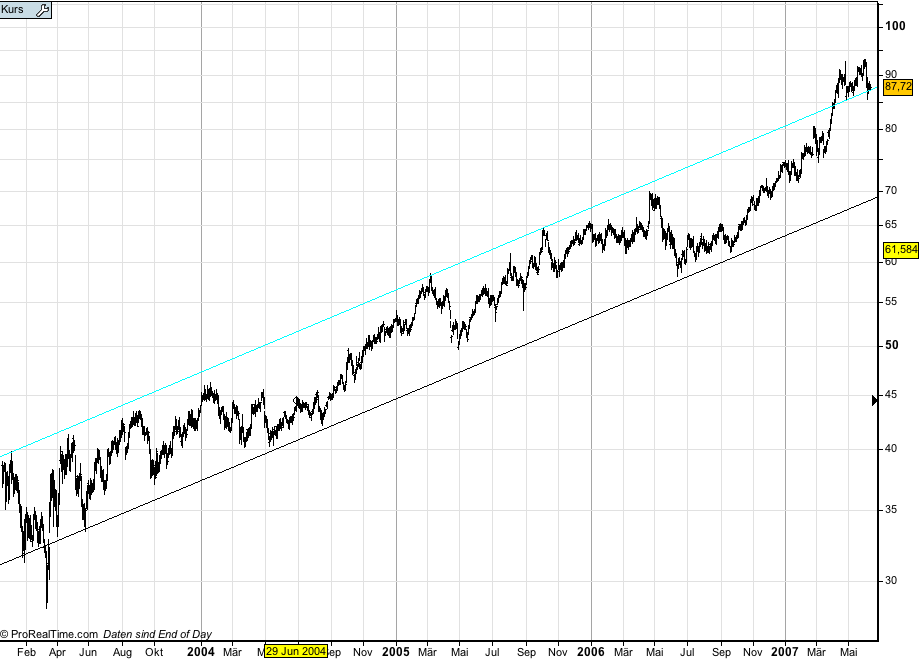Click the Kurs panel label
Viewport: 920px width, 659px height.
coord(12,9)
